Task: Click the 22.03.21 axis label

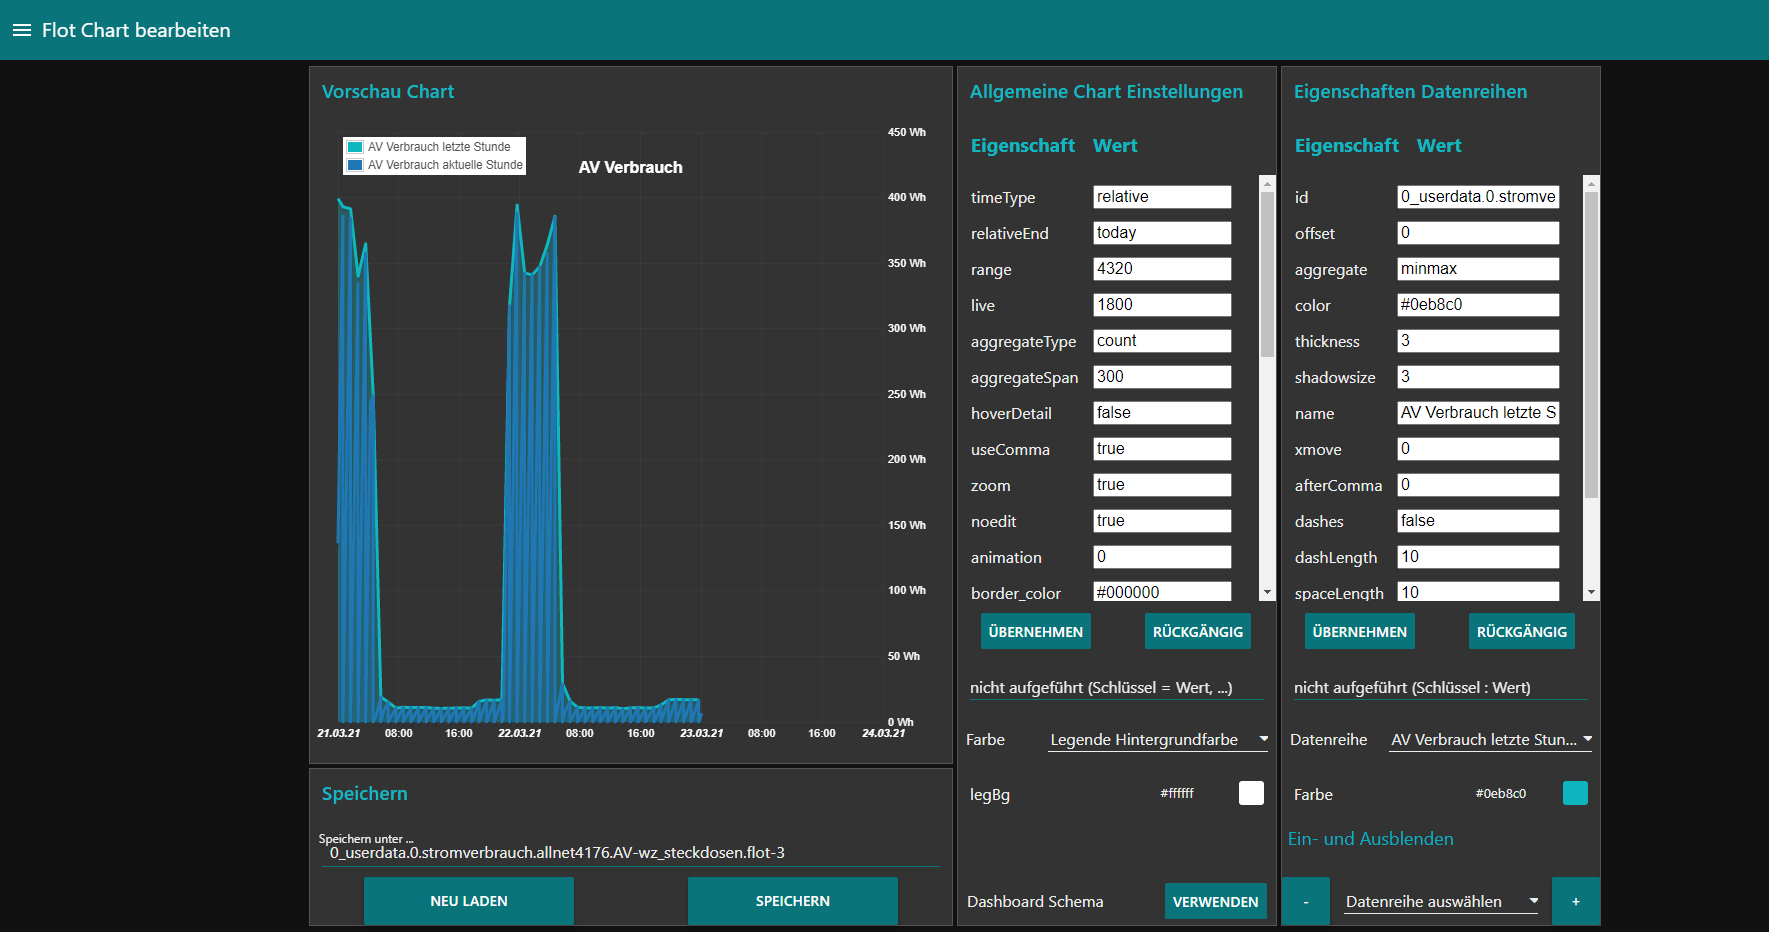Action: point(520,733)
